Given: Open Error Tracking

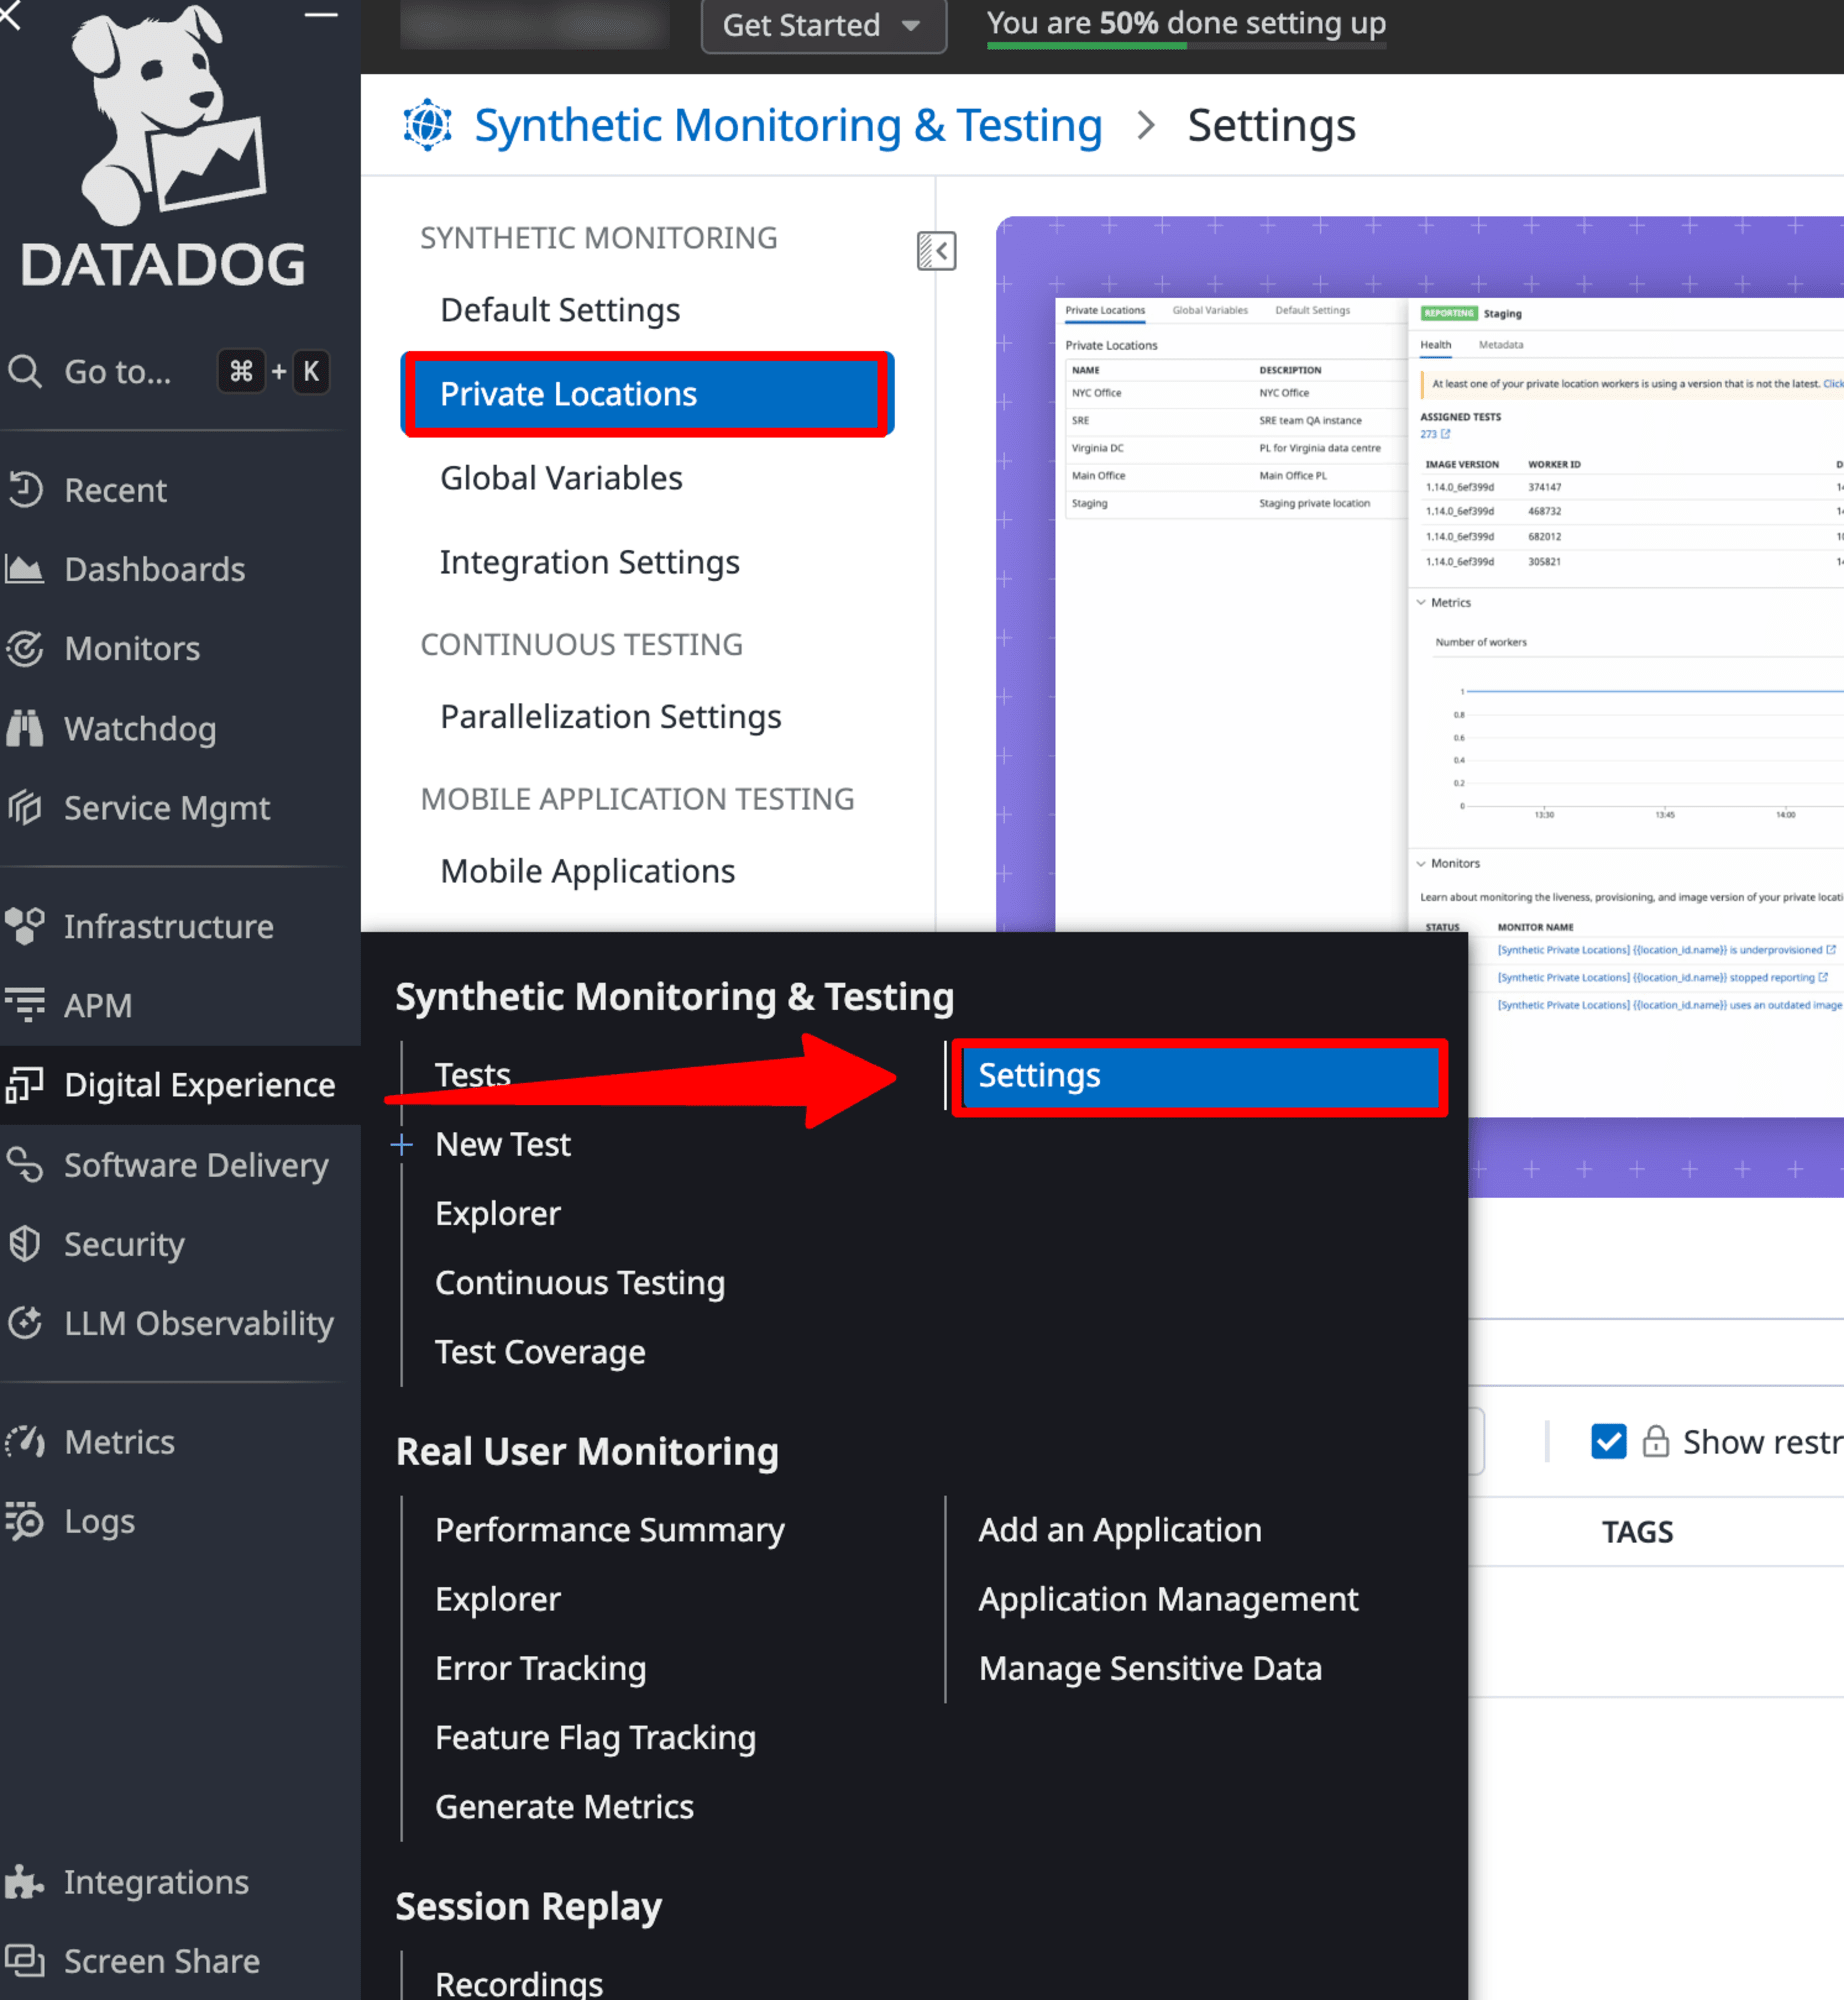Looking at the screenshot, I should click(541, 1669).
